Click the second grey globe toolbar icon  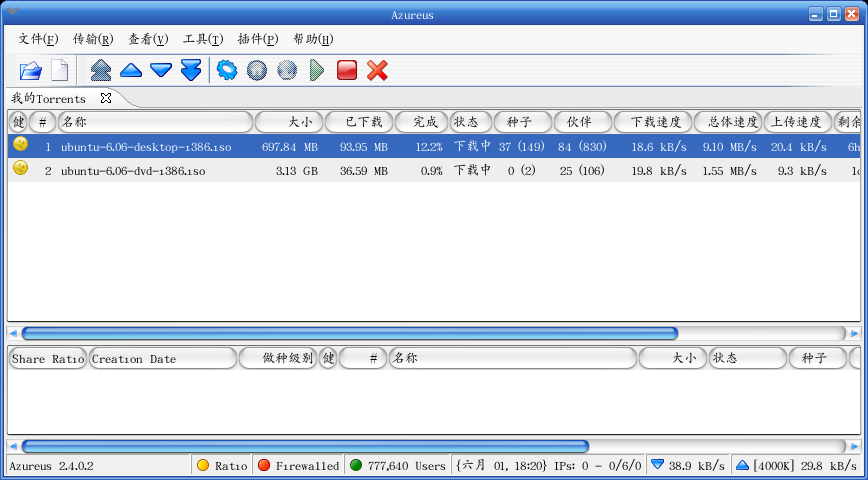pos(287,70)
